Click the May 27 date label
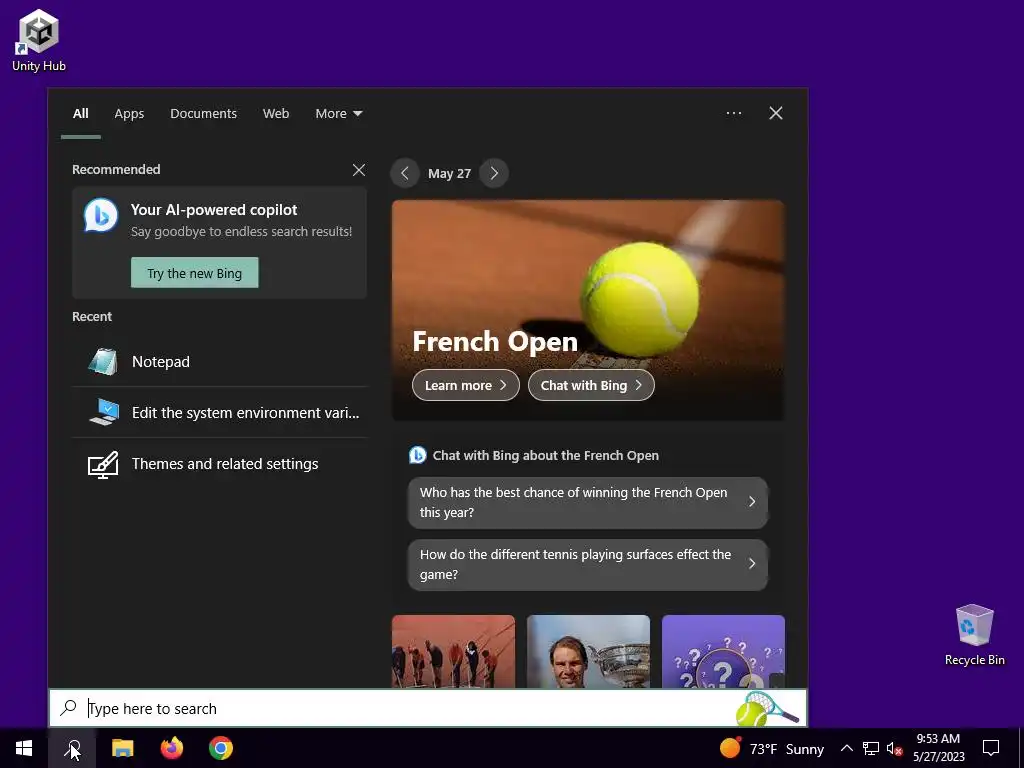1024x768 pixels. coord(449,174)
